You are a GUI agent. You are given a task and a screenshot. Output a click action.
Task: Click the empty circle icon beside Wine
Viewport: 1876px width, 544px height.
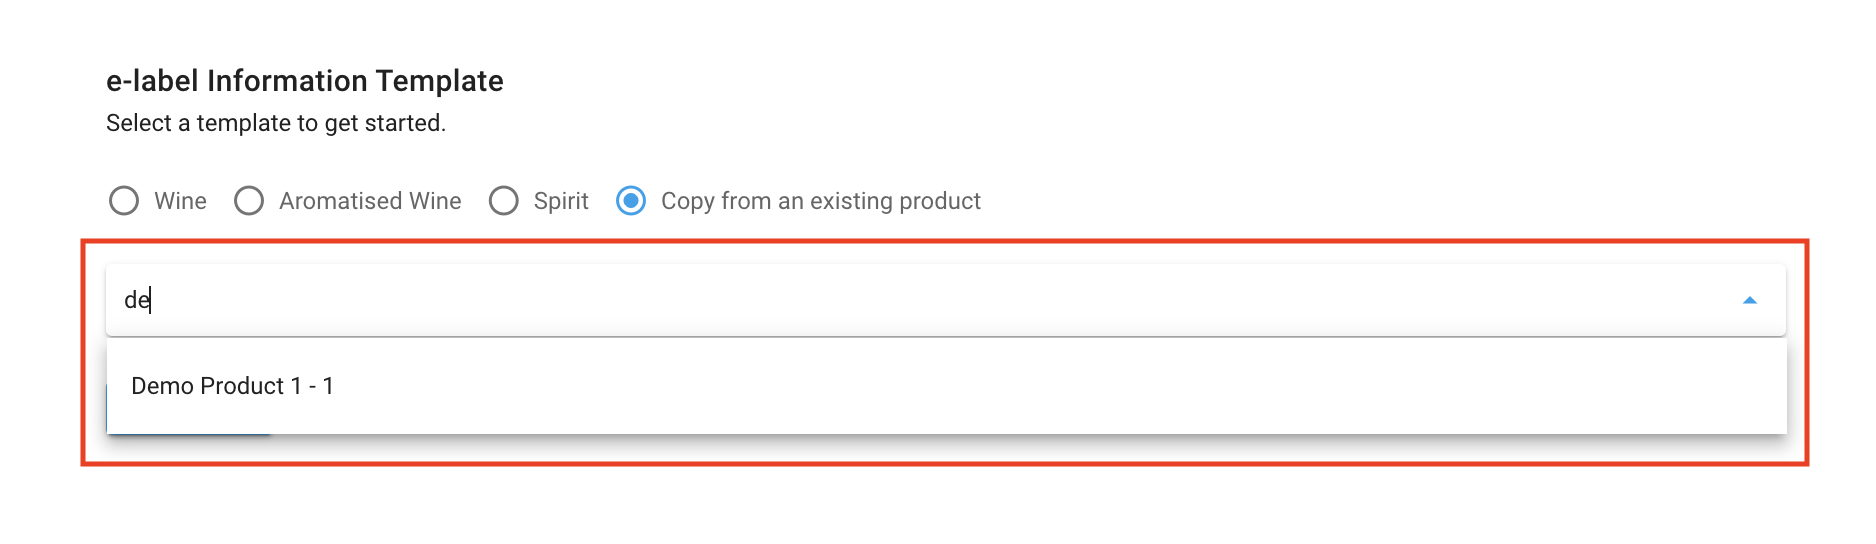pos(124,201)
